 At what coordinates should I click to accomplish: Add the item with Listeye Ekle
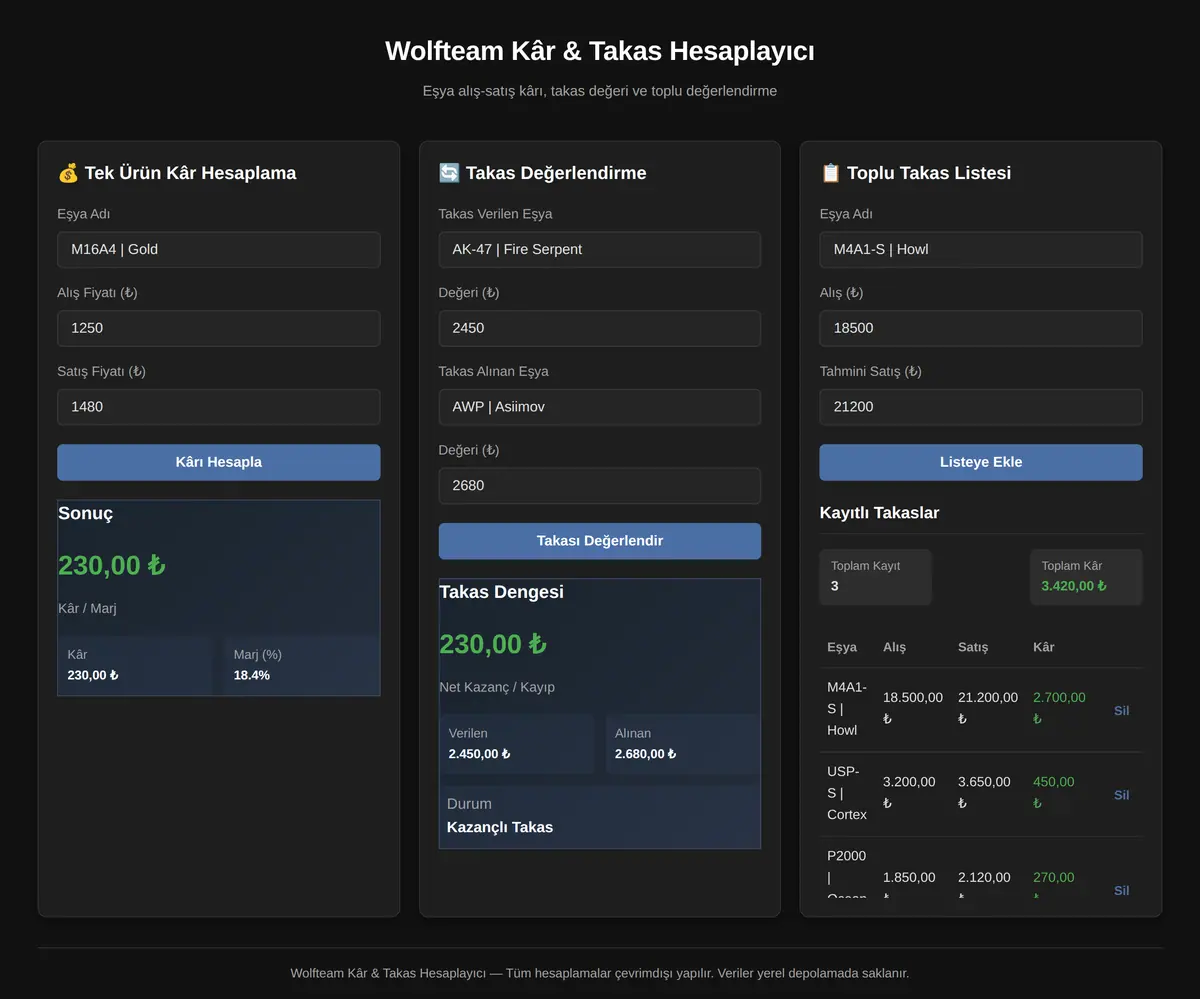tap(981, 462)
